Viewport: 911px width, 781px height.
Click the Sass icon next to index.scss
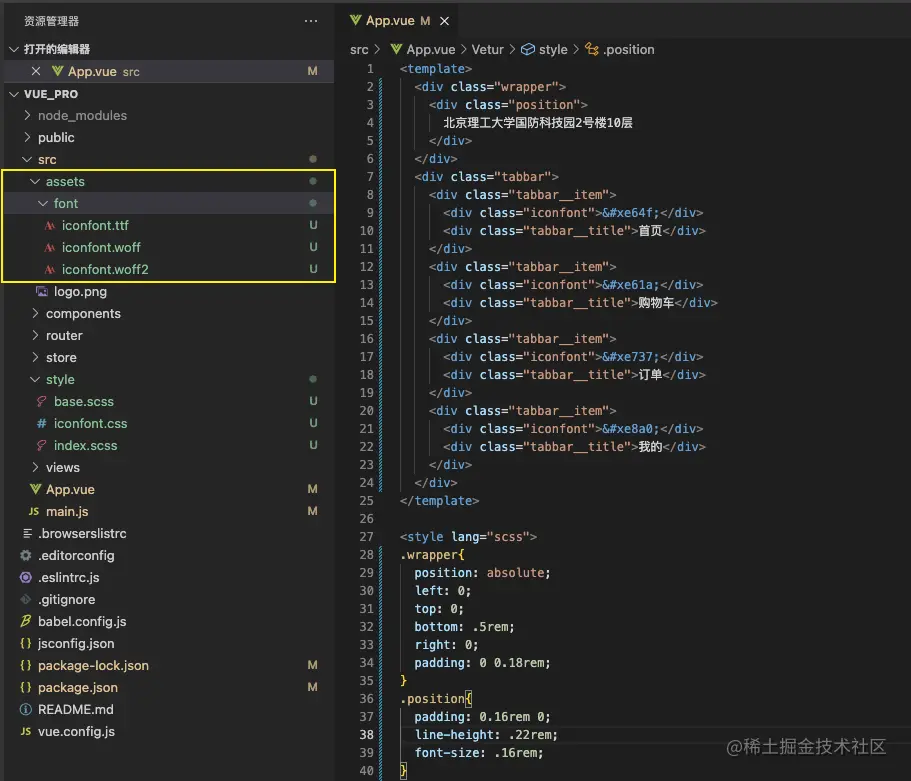(x=41, y=446)
